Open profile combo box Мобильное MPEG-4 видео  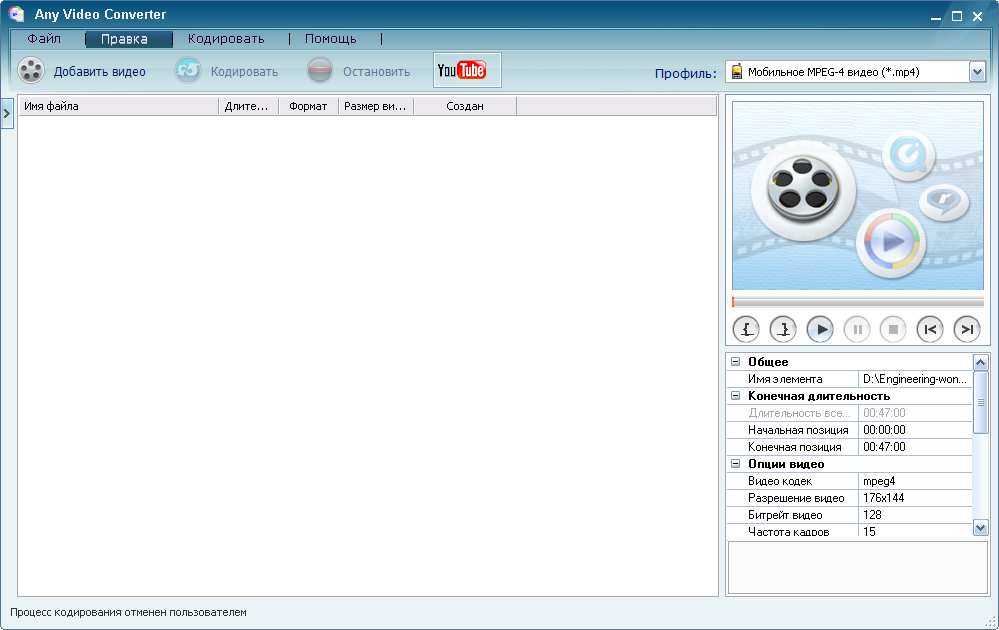click(856, 72)
